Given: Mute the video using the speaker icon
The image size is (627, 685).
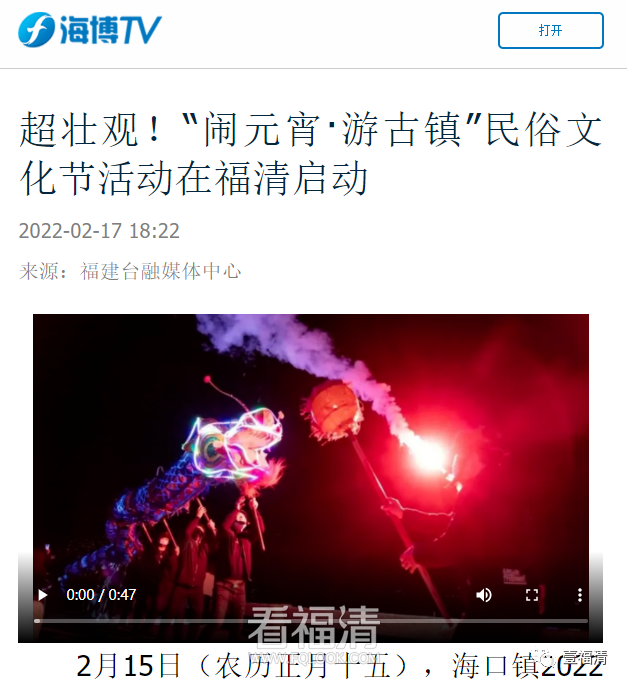Looking at the screenshot, I should [x=483, y=595].
